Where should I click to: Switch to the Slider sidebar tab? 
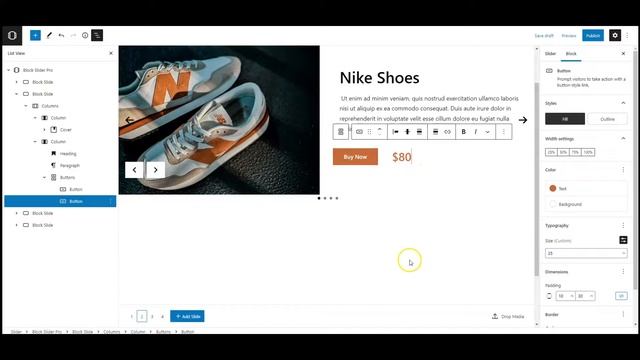550,53
